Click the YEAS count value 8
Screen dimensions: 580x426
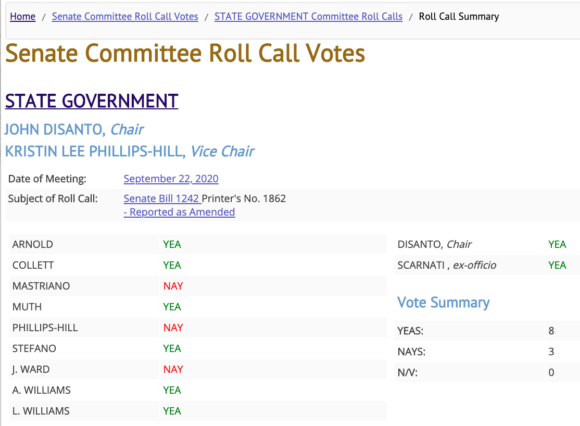[x=551, y=331]
